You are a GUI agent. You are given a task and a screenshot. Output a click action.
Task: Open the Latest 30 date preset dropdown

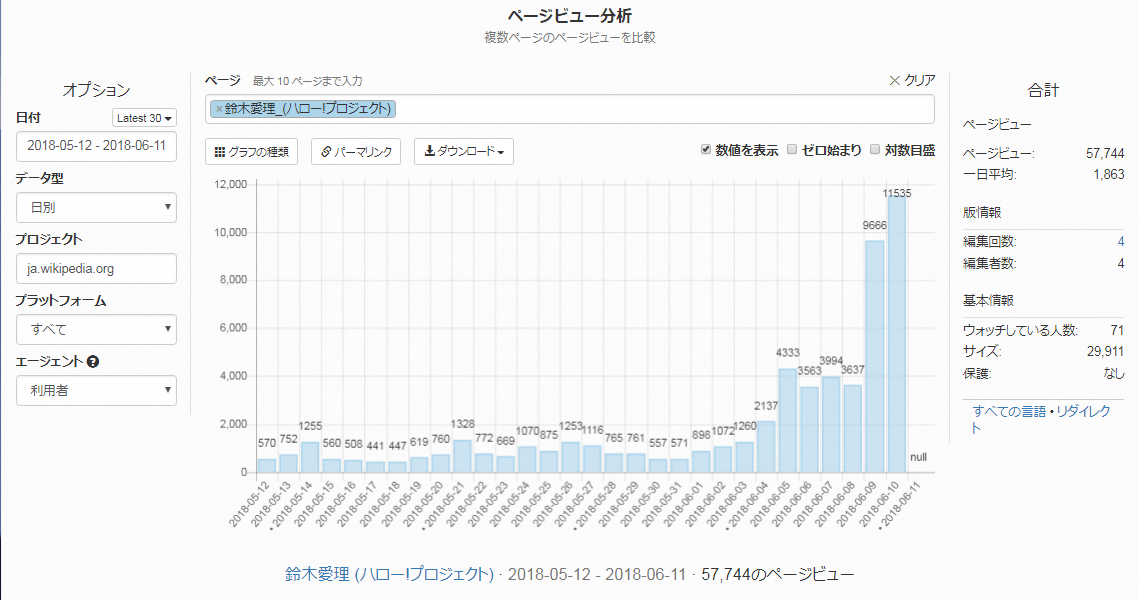tap(144, 118)
